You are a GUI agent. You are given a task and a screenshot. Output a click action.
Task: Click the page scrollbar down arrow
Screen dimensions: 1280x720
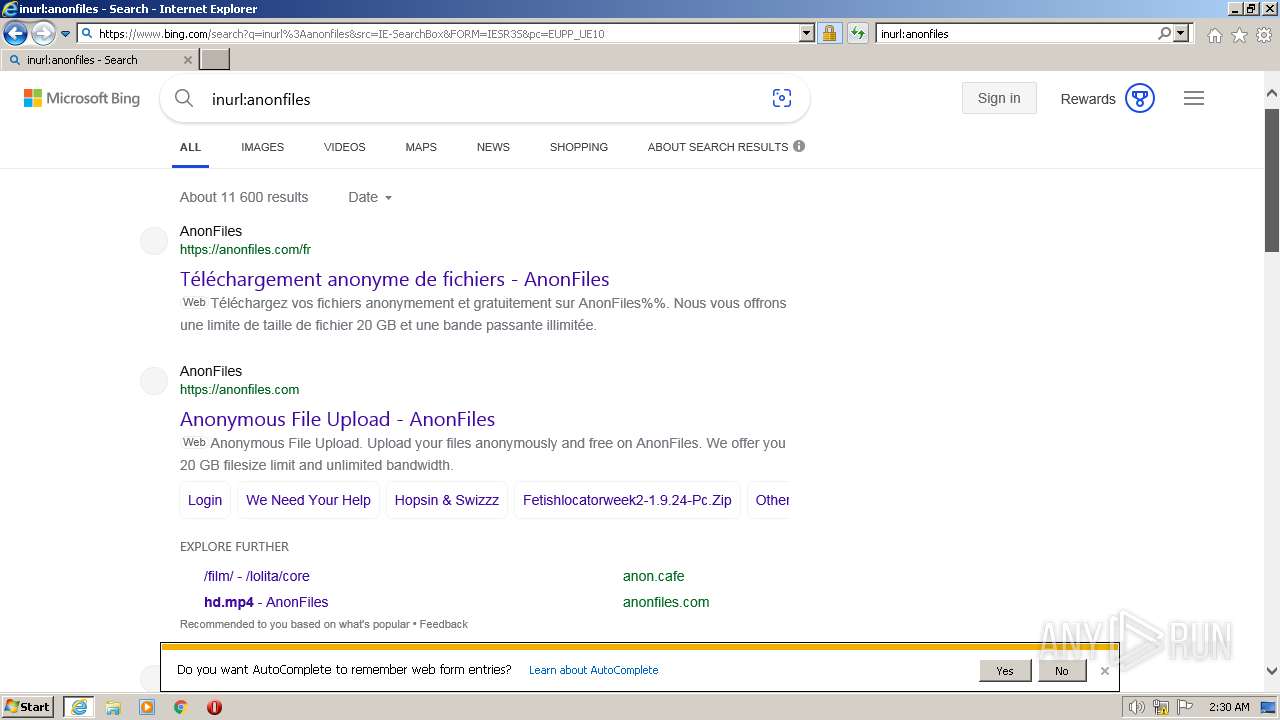(x=1272, y=672)
